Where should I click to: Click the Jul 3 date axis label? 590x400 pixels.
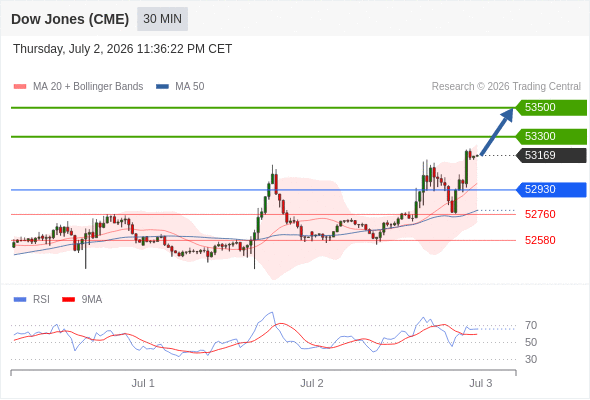point(481,383)
